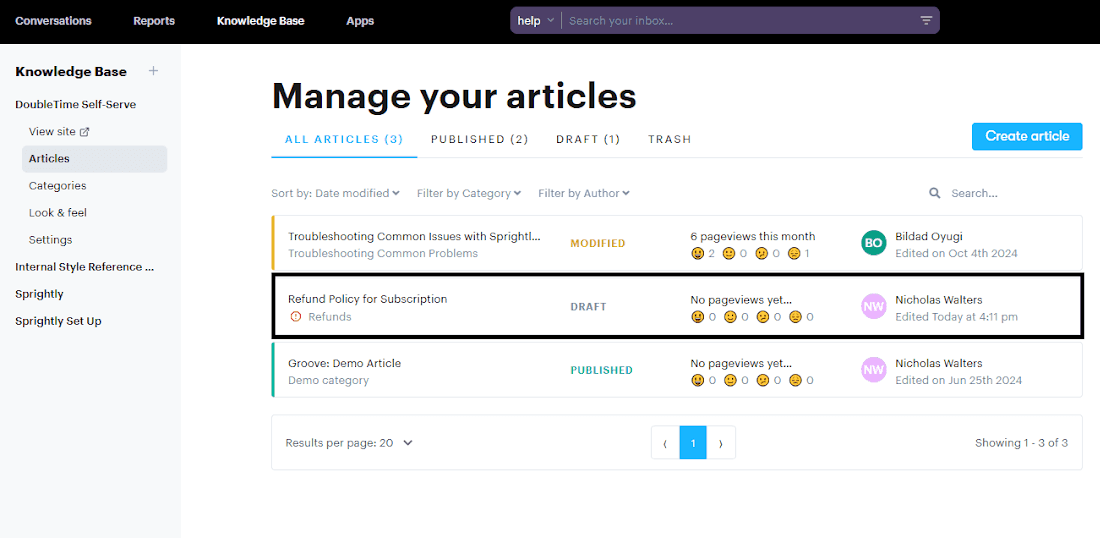This screenshot has height=538, width=1100.
Task: Open Sort by Date modified dropdown
Action: [x=335, y=193]
